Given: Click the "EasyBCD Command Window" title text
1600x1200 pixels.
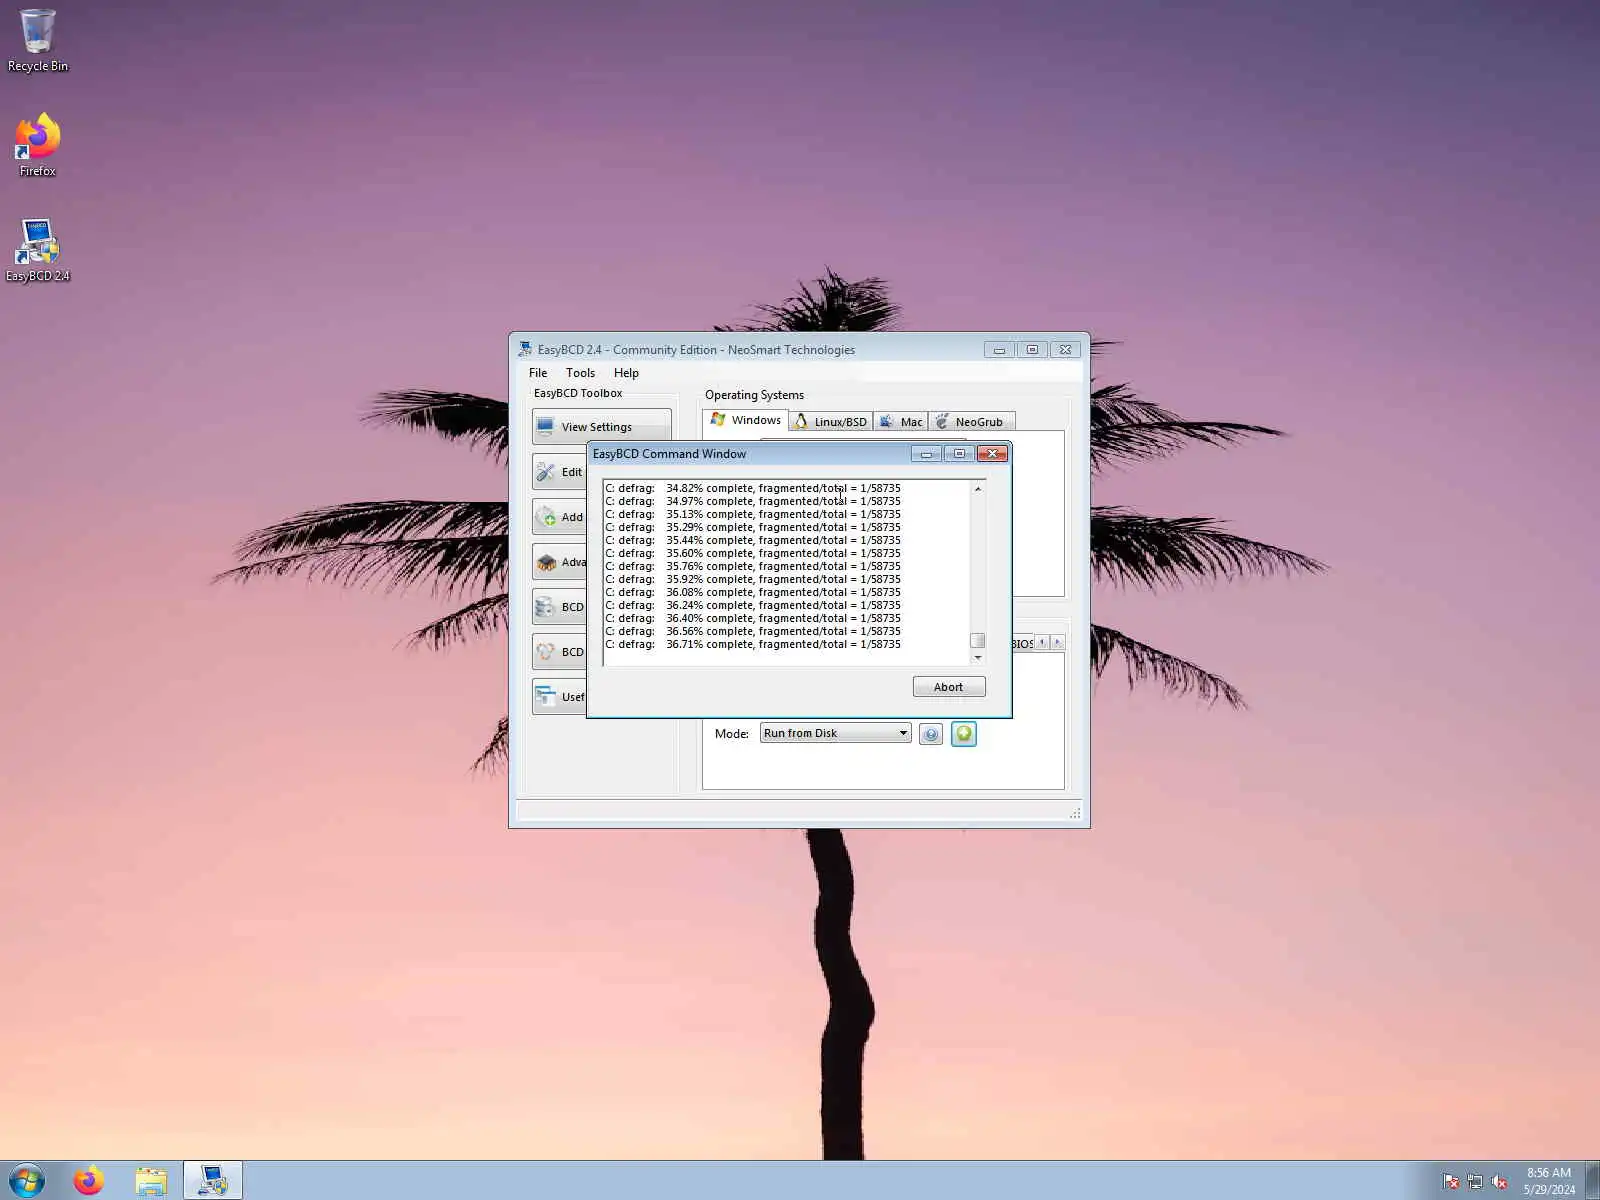Looking at the screenshot, I should pyautogui.click(x=669, y=454).
